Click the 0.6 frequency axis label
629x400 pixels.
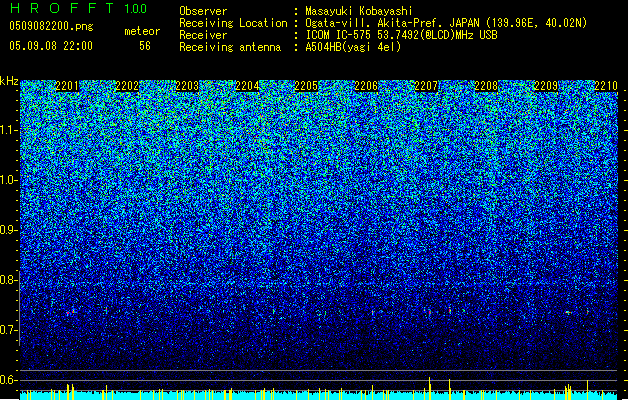click(x=8, y=380)
